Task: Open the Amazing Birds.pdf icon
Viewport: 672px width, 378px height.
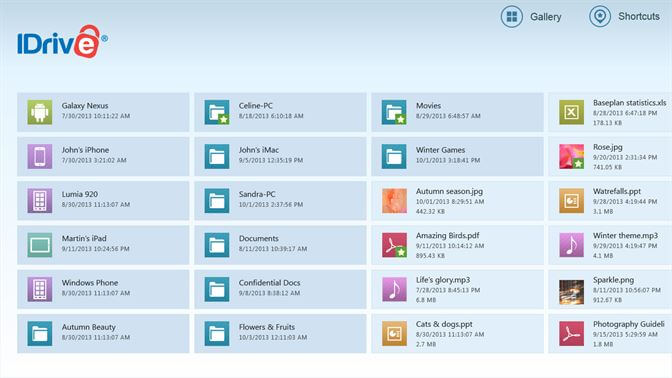Action: point(394,245)
